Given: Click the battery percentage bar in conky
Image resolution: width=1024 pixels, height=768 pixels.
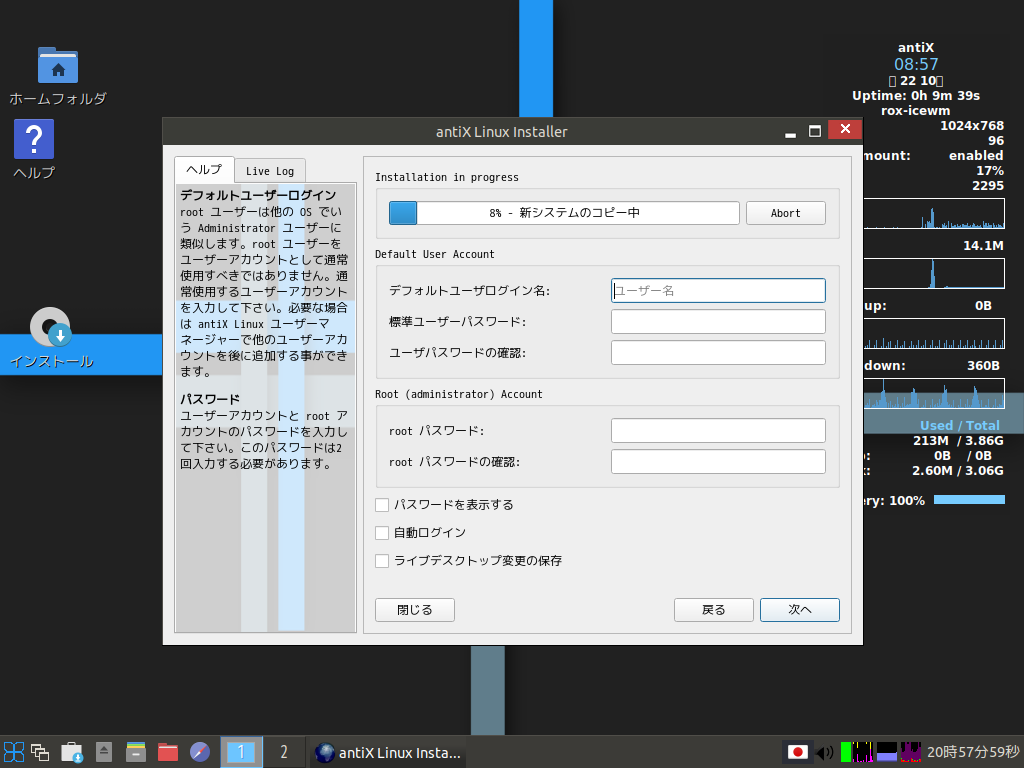Looking at the screenshot, I should tap(969, 500).
